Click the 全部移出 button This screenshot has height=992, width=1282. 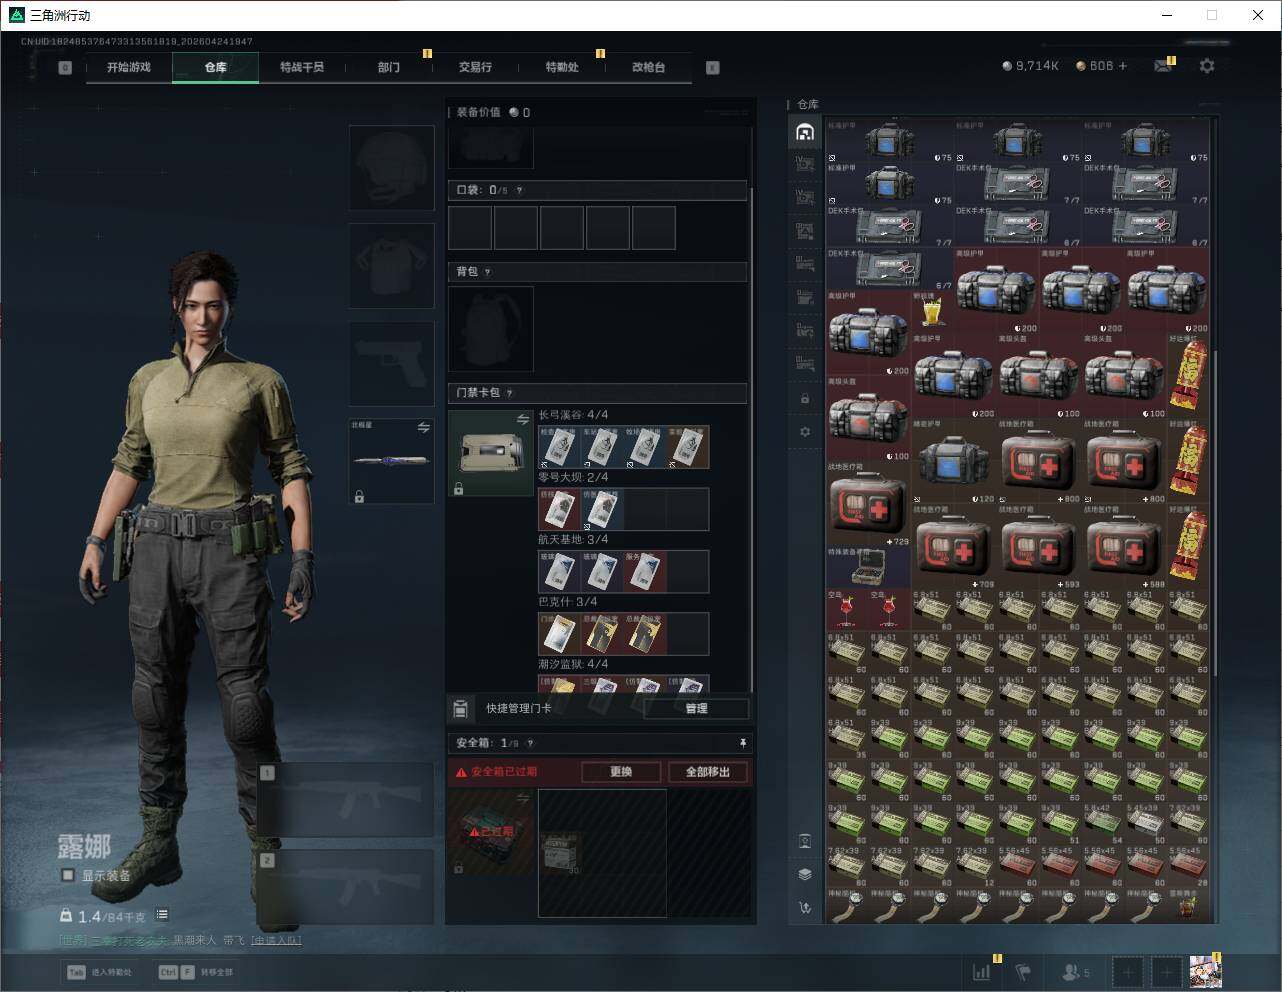tap(708, 772)
